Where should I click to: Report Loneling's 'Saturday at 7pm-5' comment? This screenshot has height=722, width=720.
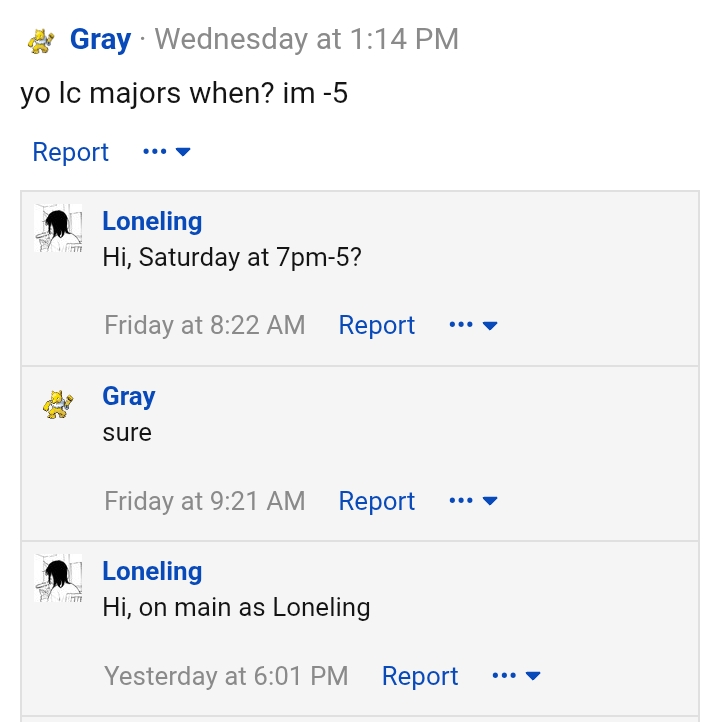click(377, 325)
